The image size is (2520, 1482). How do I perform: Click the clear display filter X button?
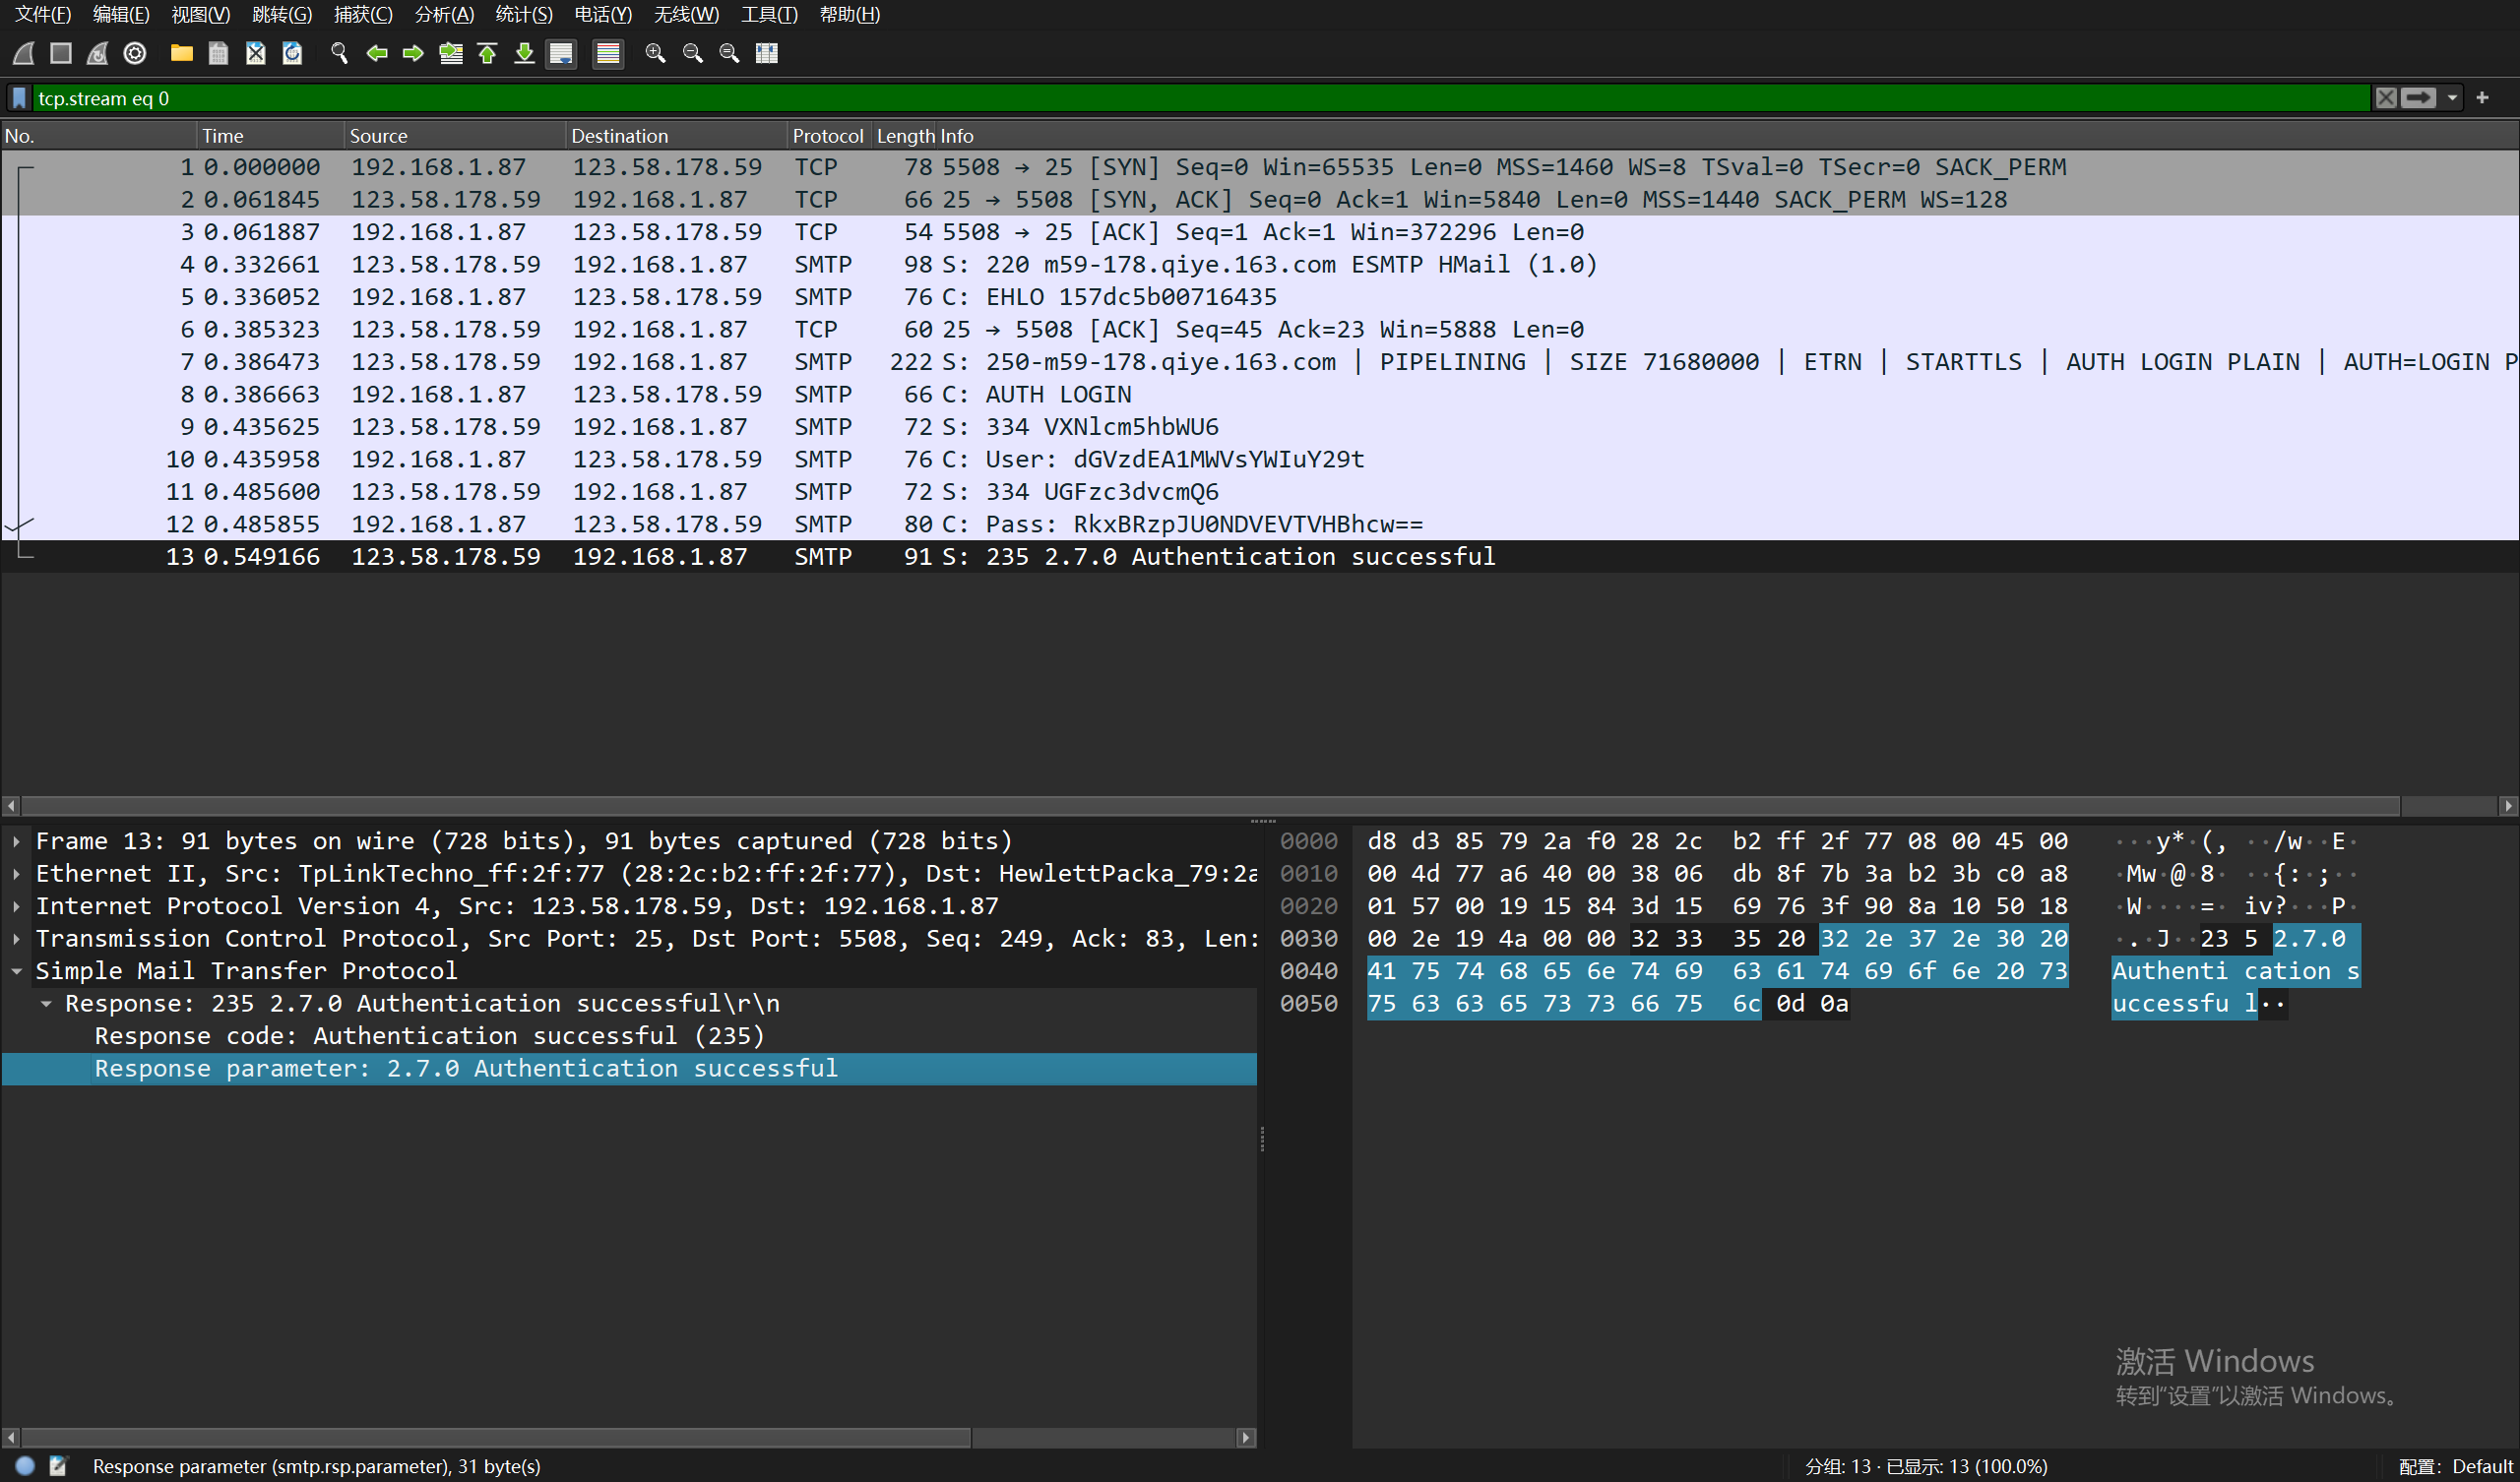click(x=2386, y=98)
